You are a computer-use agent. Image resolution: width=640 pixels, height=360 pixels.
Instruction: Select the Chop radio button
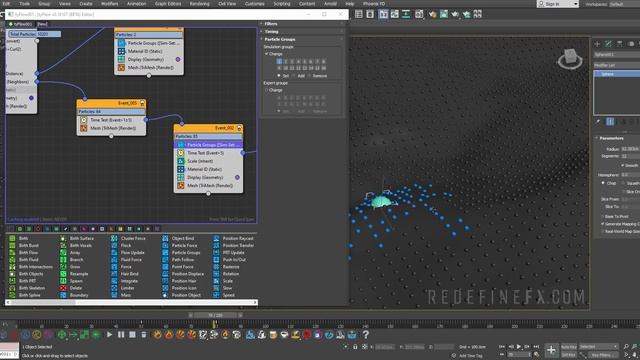coord(603,183)
